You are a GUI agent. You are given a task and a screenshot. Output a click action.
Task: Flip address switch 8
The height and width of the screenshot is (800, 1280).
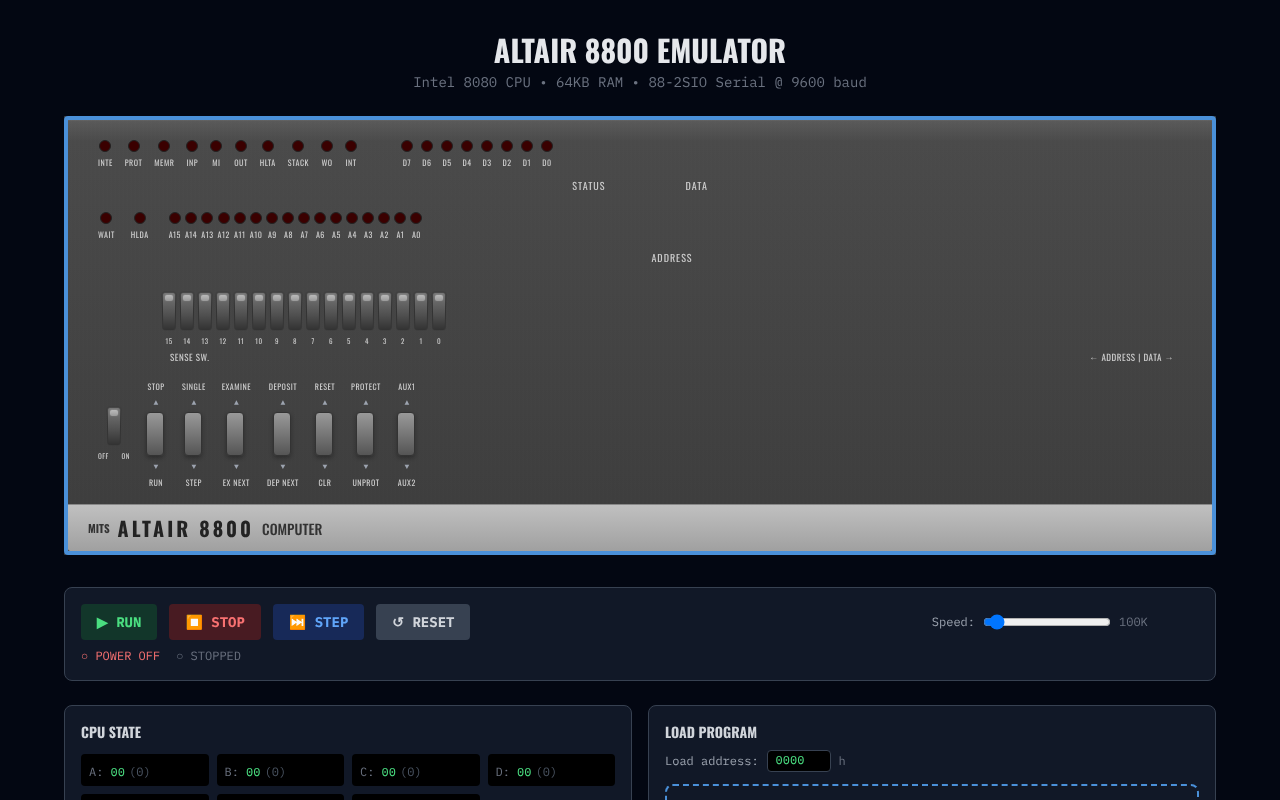pos(295,311)
